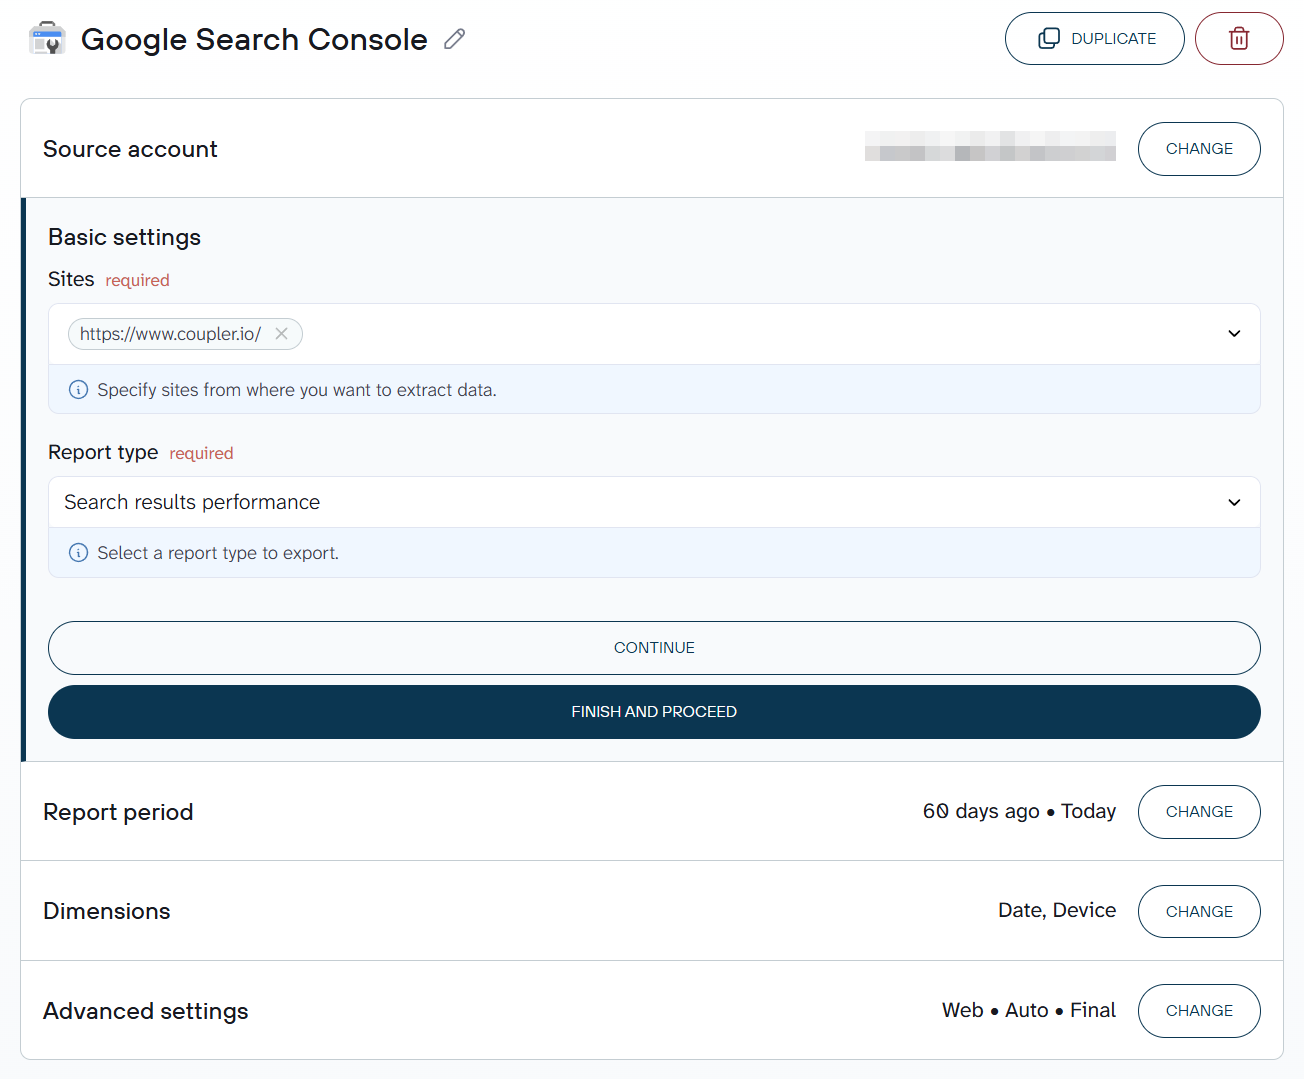The height and width of the screenshot is (1079, 1304).
Task: Click the 'Web • Auto • Final' value
Action: [x=1029, y=1010]
